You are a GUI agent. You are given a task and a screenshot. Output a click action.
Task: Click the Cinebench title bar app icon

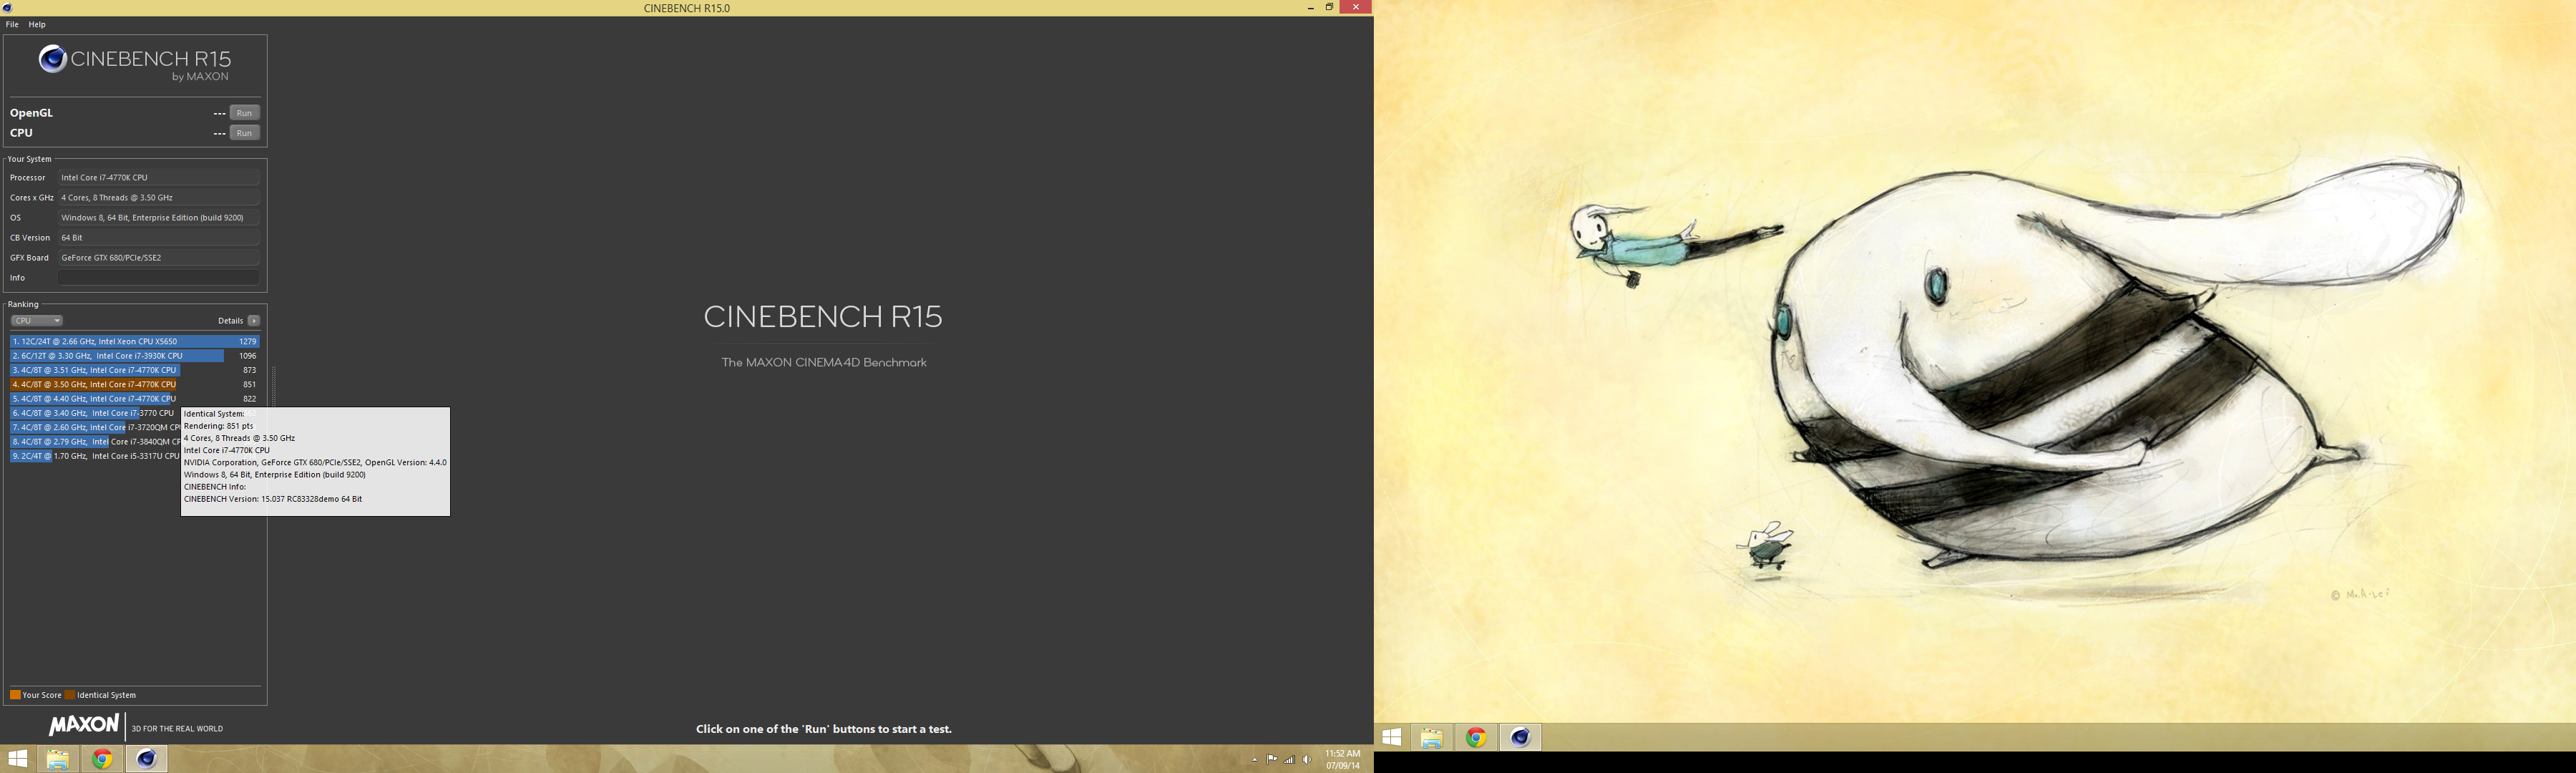(x=8, y=8)
